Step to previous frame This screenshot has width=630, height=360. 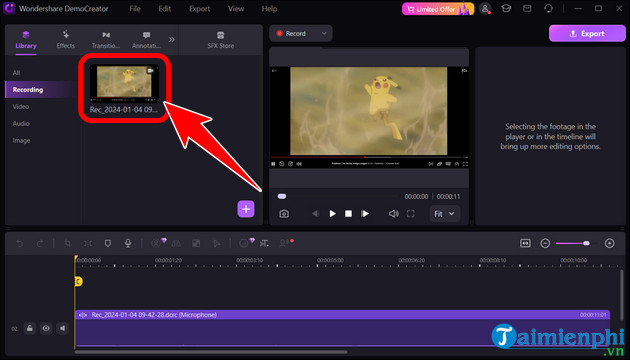pyautogui.click(x=315, y=214)
